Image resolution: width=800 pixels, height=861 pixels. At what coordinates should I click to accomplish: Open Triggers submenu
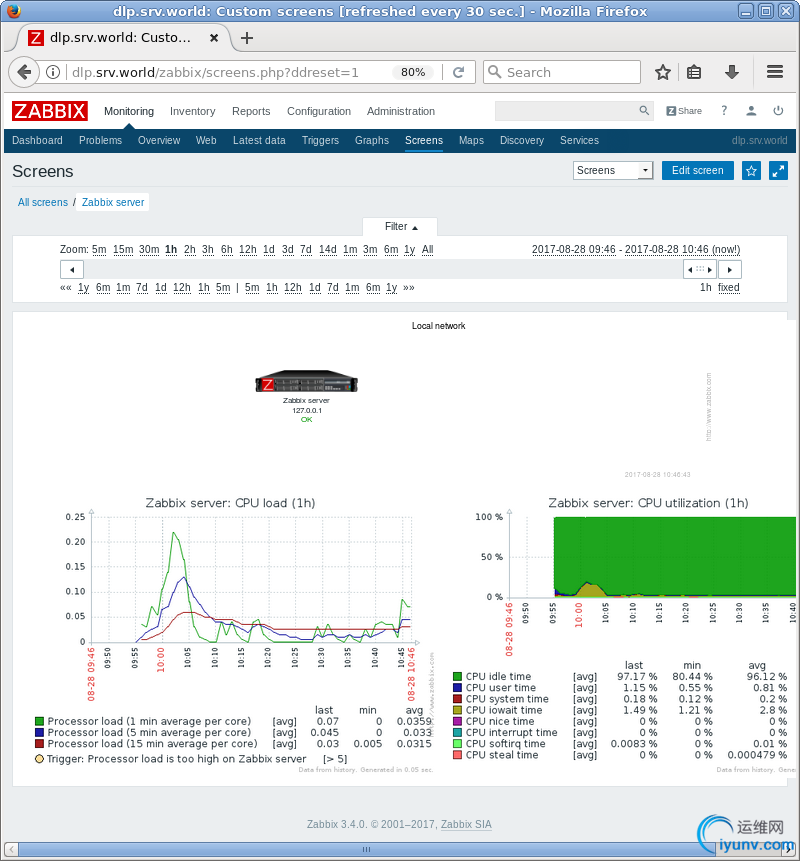point(320,140)
